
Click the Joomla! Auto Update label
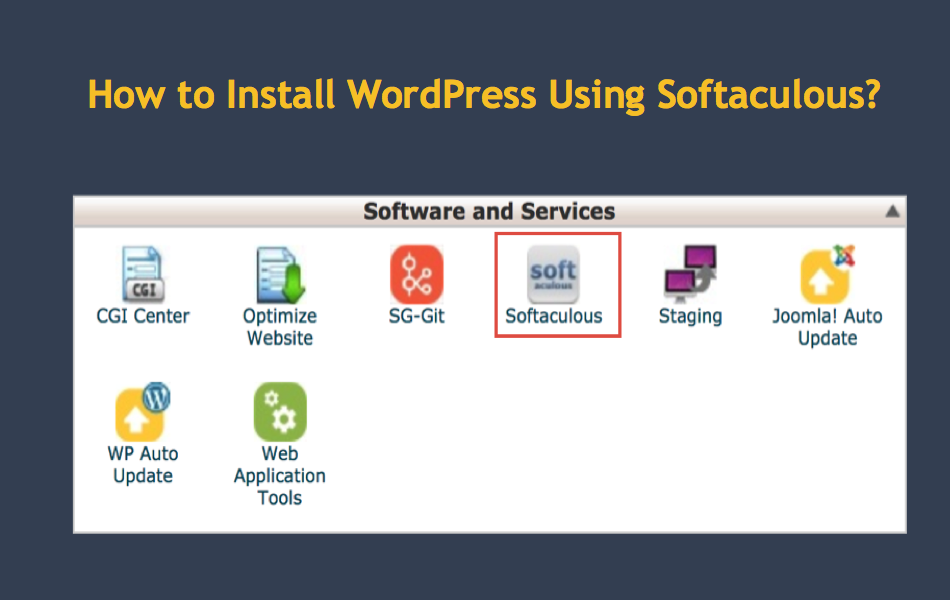pyautogui.click(x=828, y=327)
